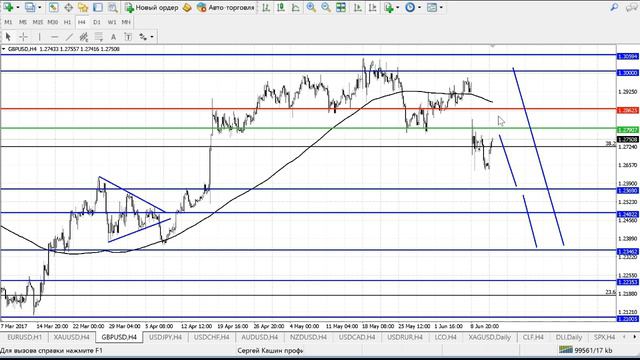The image size is (640, 360).
Task: Select the M1 timeframe
Action: tap(8, 22)
